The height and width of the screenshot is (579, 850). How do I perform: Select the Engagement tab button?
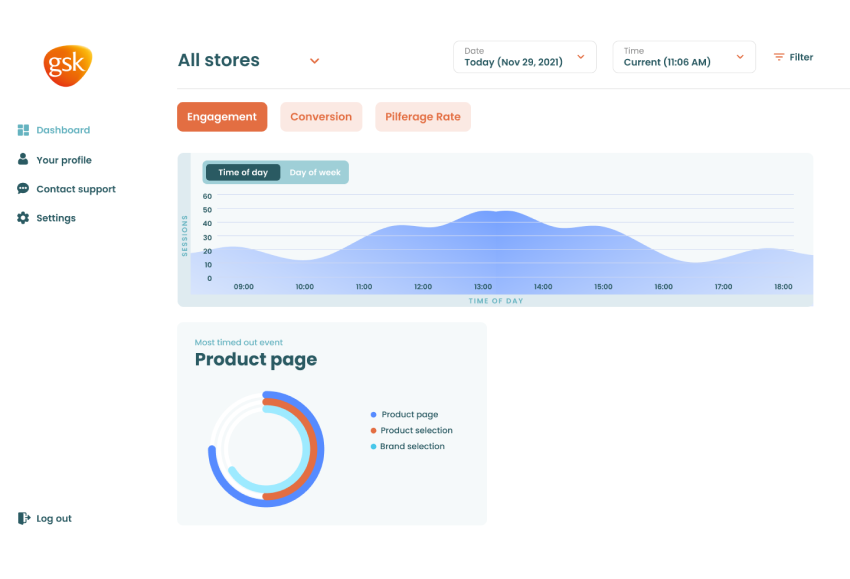click(222, 117)
